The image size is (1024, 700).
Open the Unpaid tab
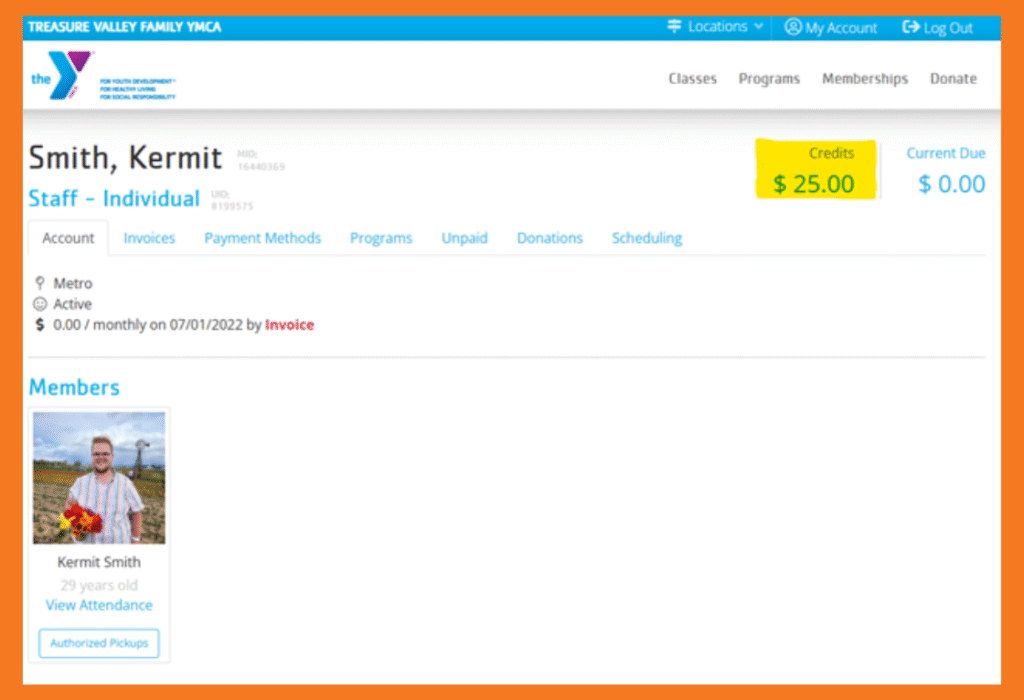click(x=464, y=238)
